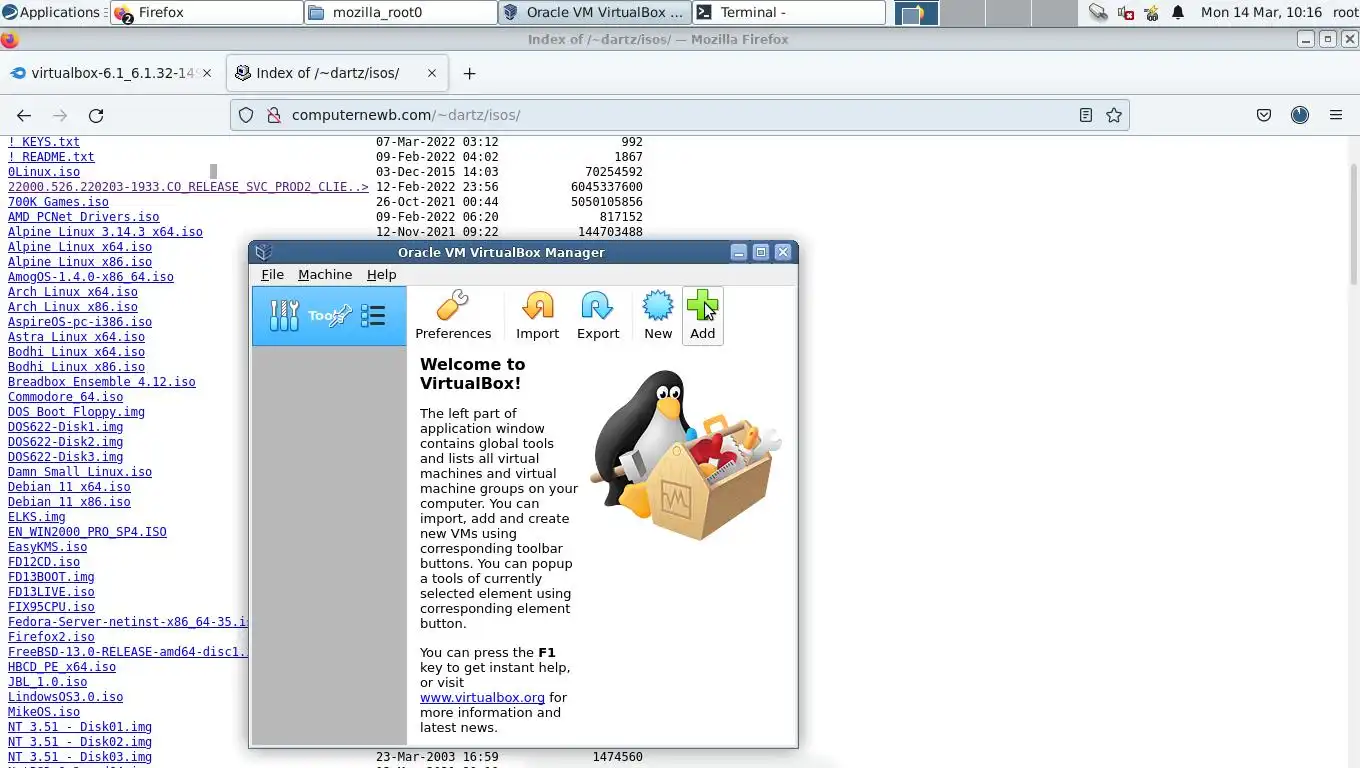Screen dimensions: 1360x768
Task: Go back in Firefox
Action: 24,115
